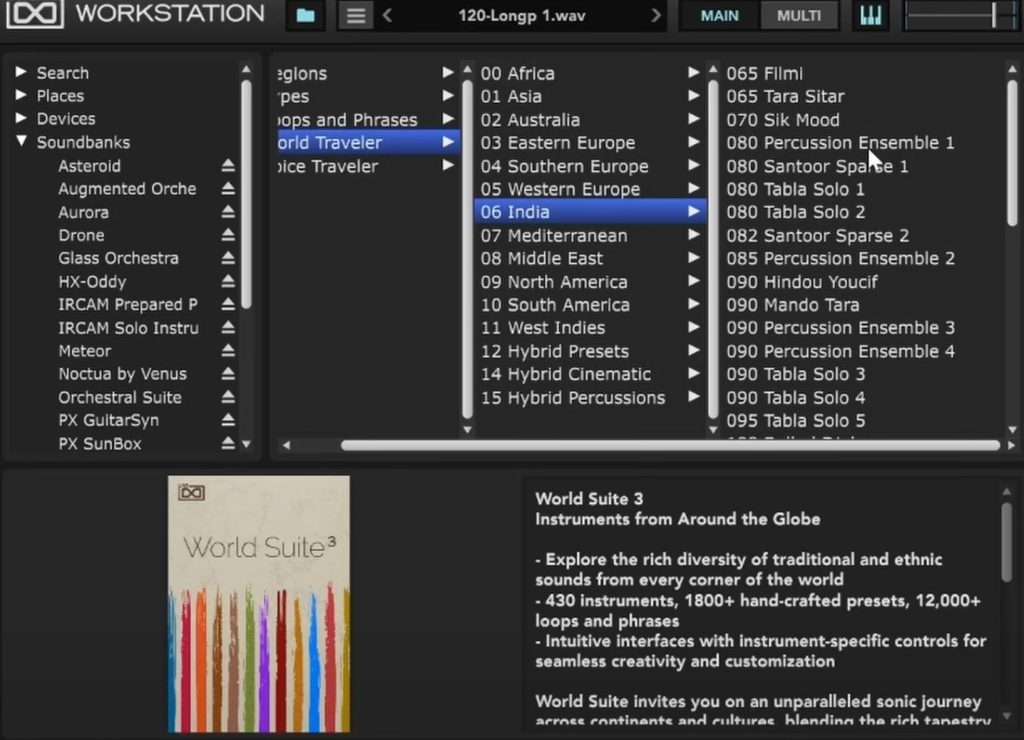Click eject icon next to Meteor
The width and height of the screenshot is (1024, 740).
(x=228, y=351)
